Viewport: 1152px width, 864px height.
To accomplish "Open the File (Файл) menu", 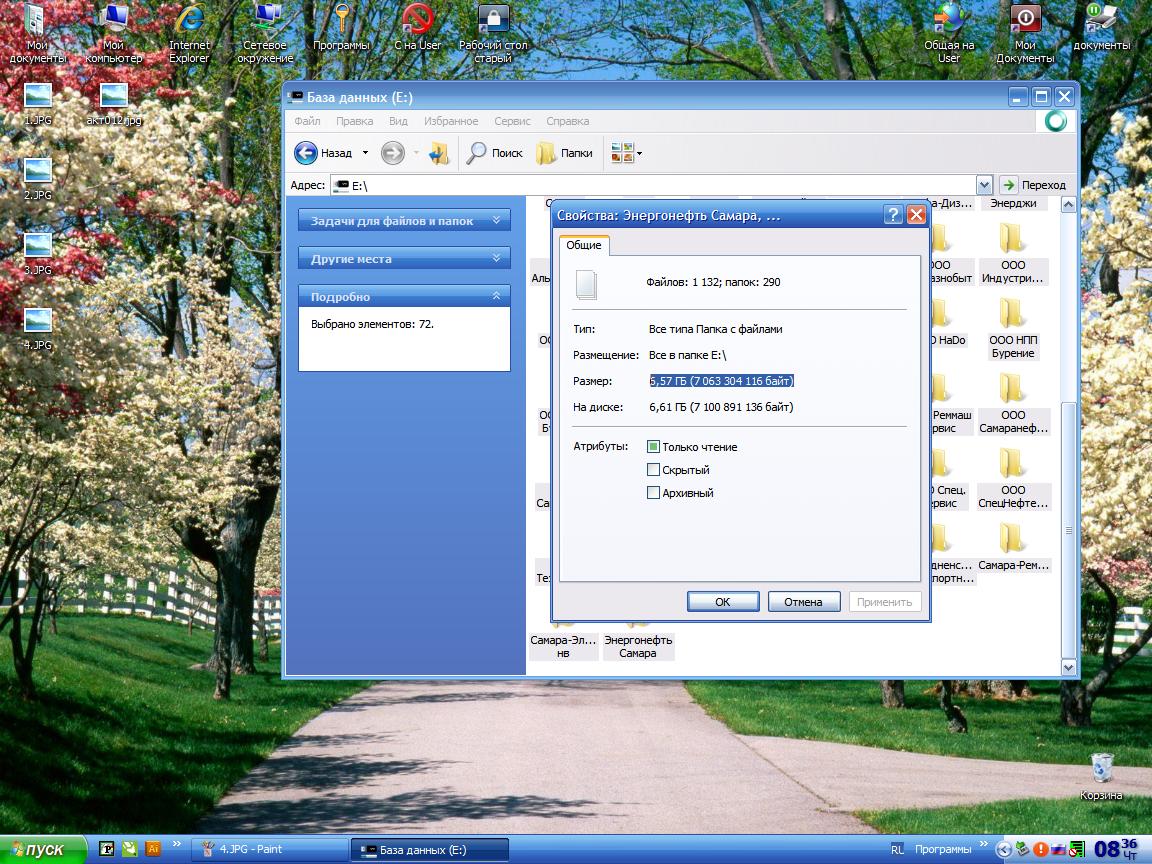I will click(307, 121).
